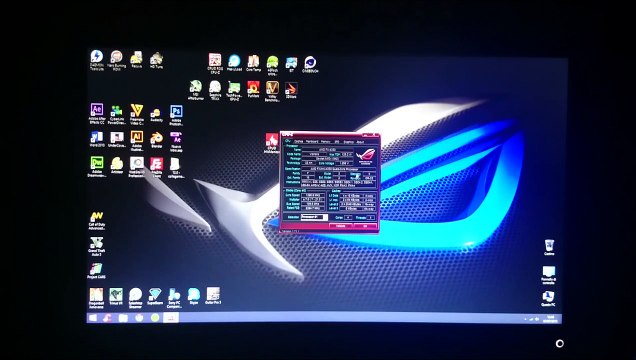The width and height of the screenshot is (636, 360).
Task: Open TechPowerUp GPU-Z shortcut
Action: coord(234,91)
